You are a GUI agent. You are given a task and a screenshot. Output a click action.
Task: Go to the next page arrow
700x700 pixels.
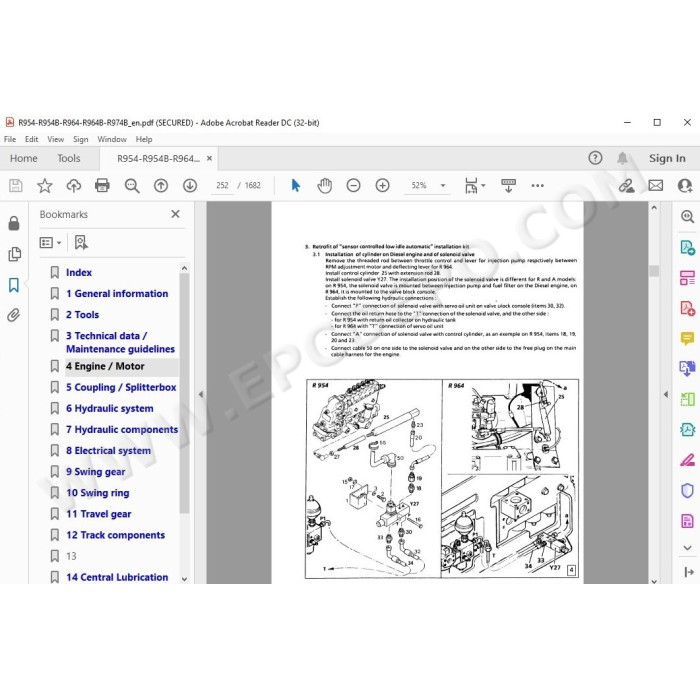(190, 185)
